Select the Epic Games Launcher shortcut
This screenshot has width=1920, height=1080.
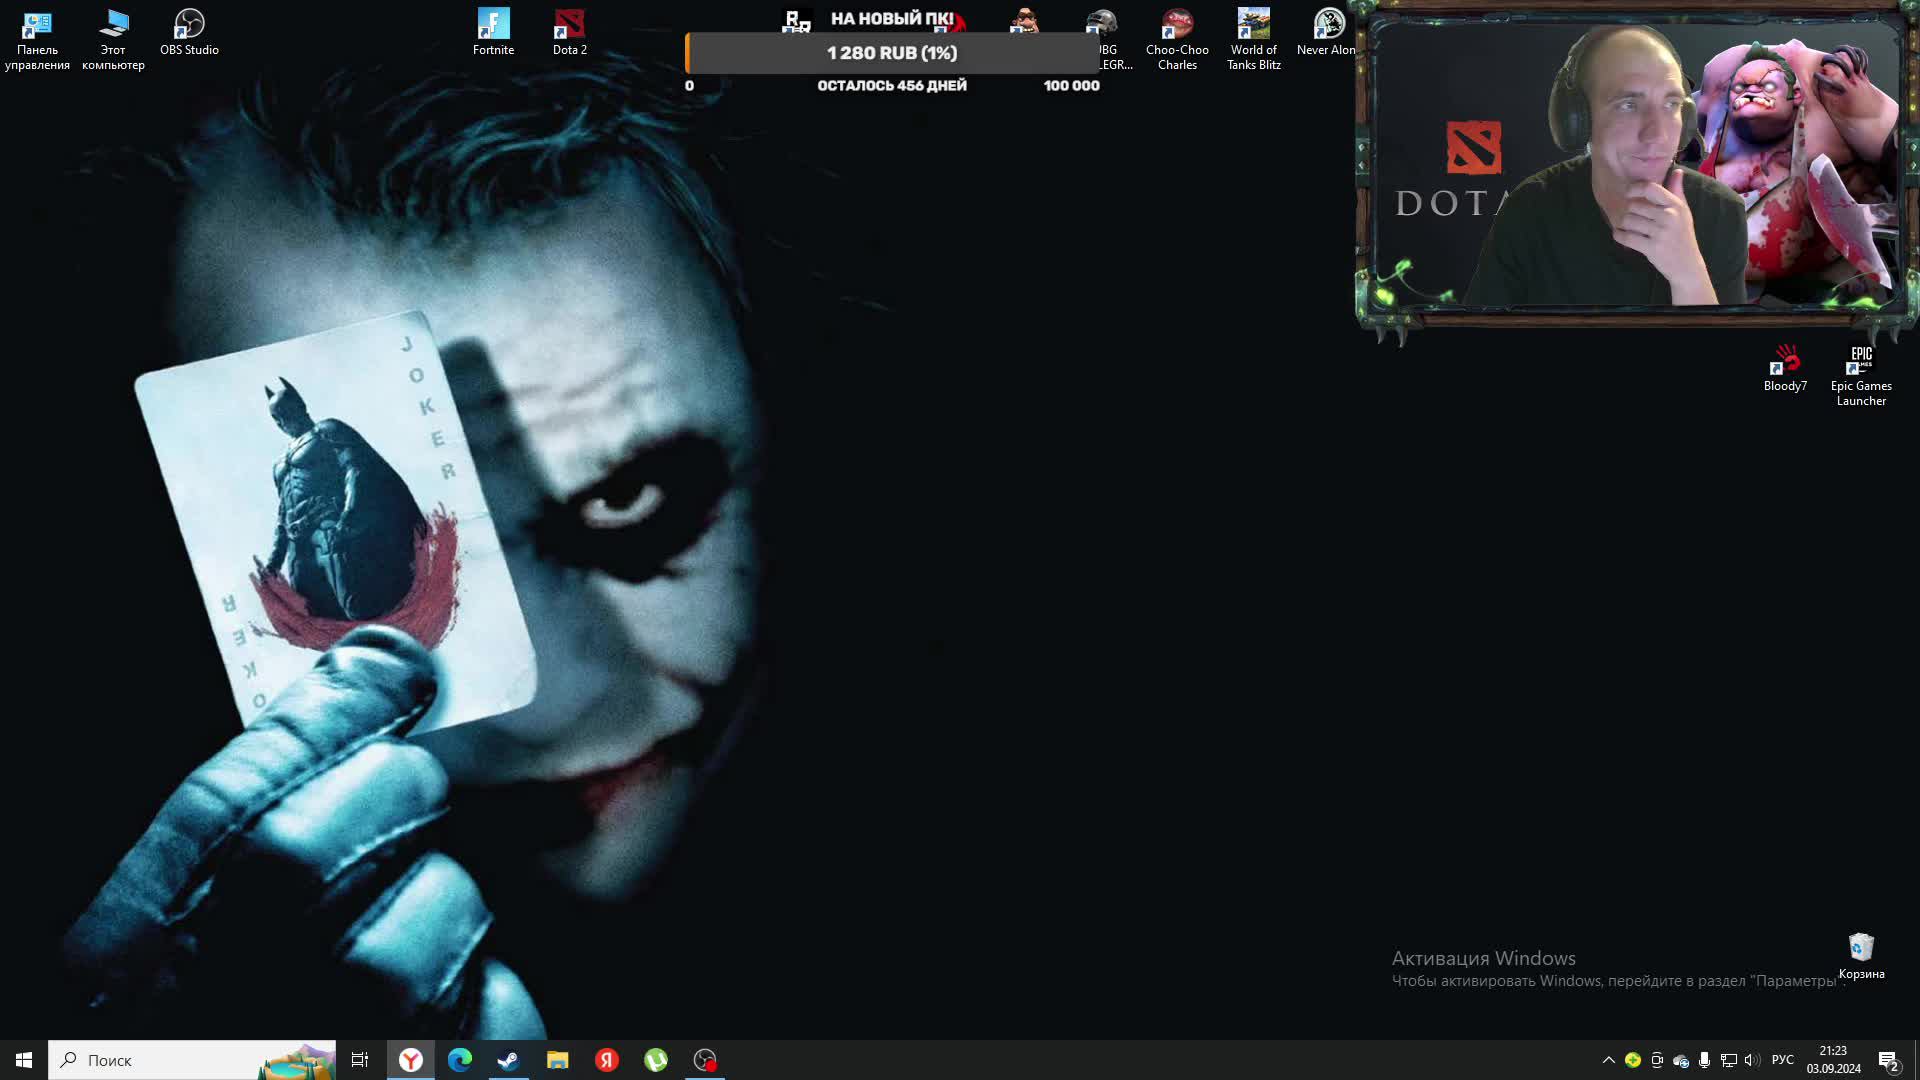pyautogui.click(x=1861, y=376)
